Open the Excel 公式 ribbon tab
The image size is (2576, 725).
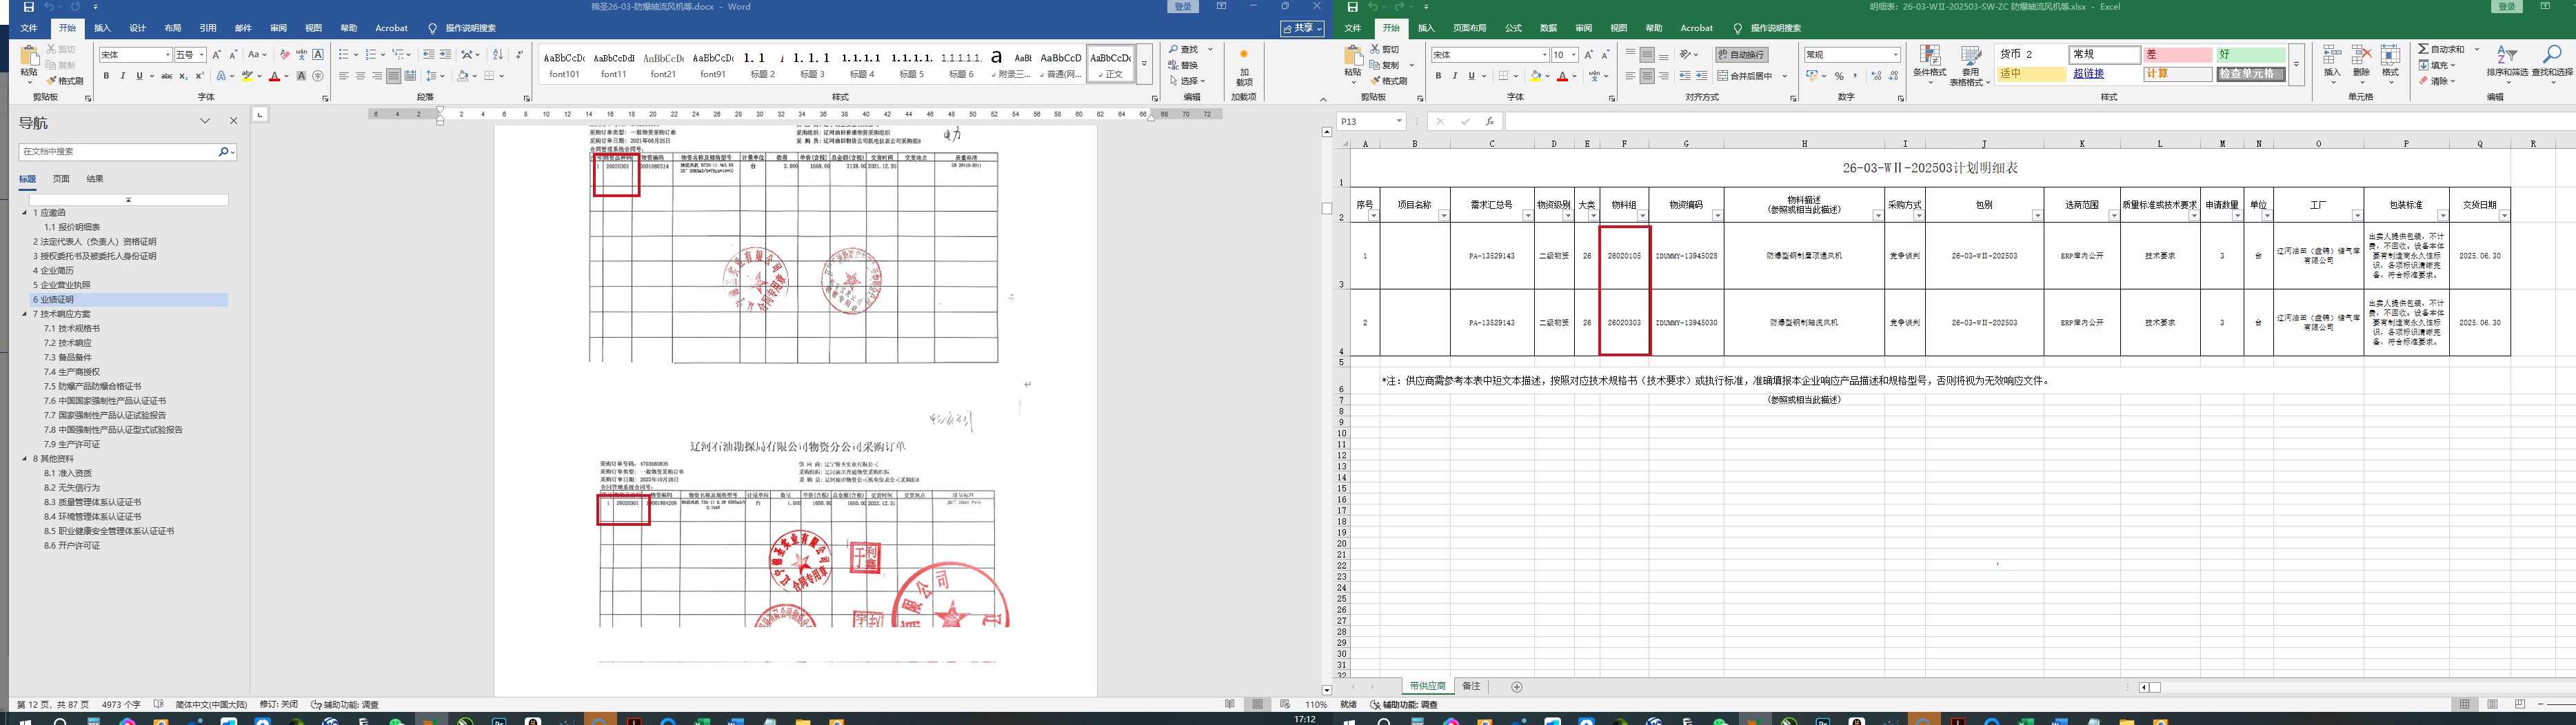coord(1513,28)
